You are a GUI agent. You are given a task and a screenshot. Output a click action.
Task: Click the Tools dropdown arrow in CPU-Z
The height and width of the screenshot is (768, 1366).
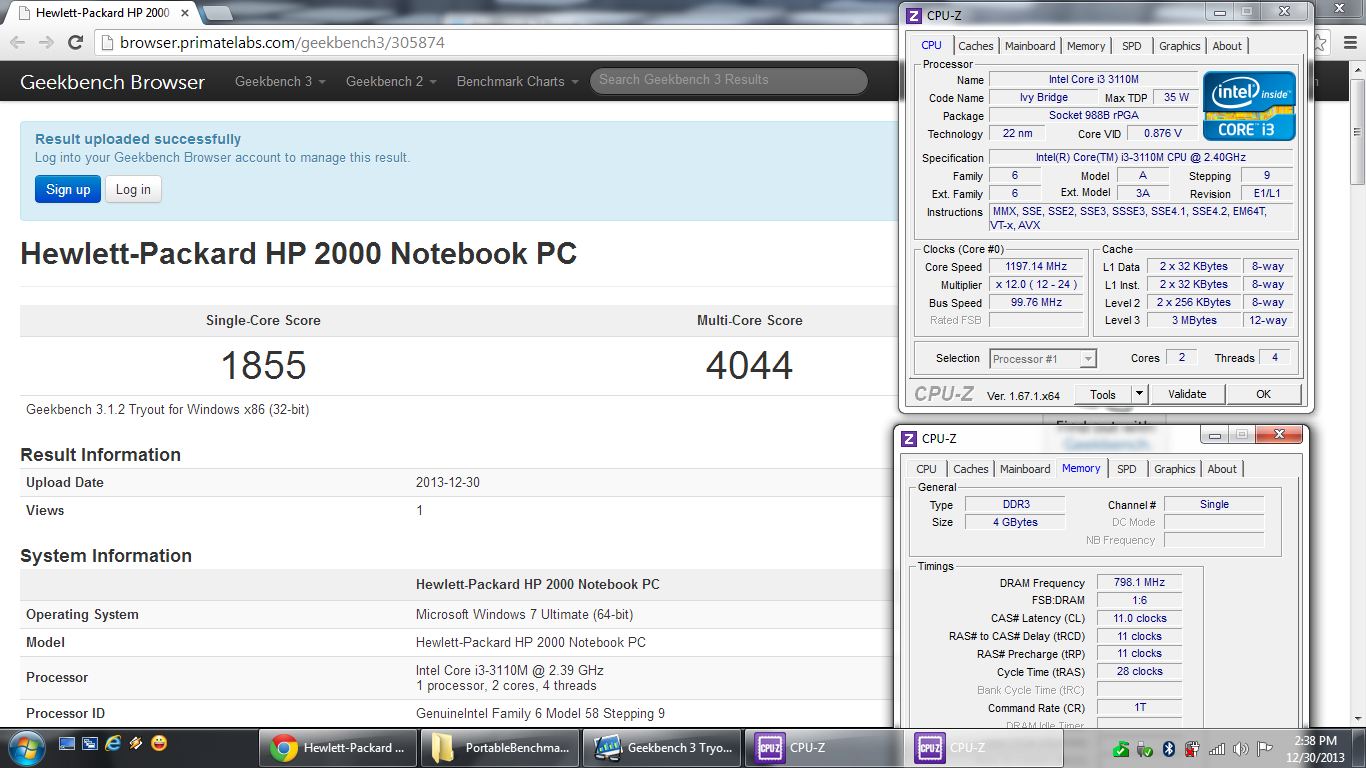(x=1139, y=394)
